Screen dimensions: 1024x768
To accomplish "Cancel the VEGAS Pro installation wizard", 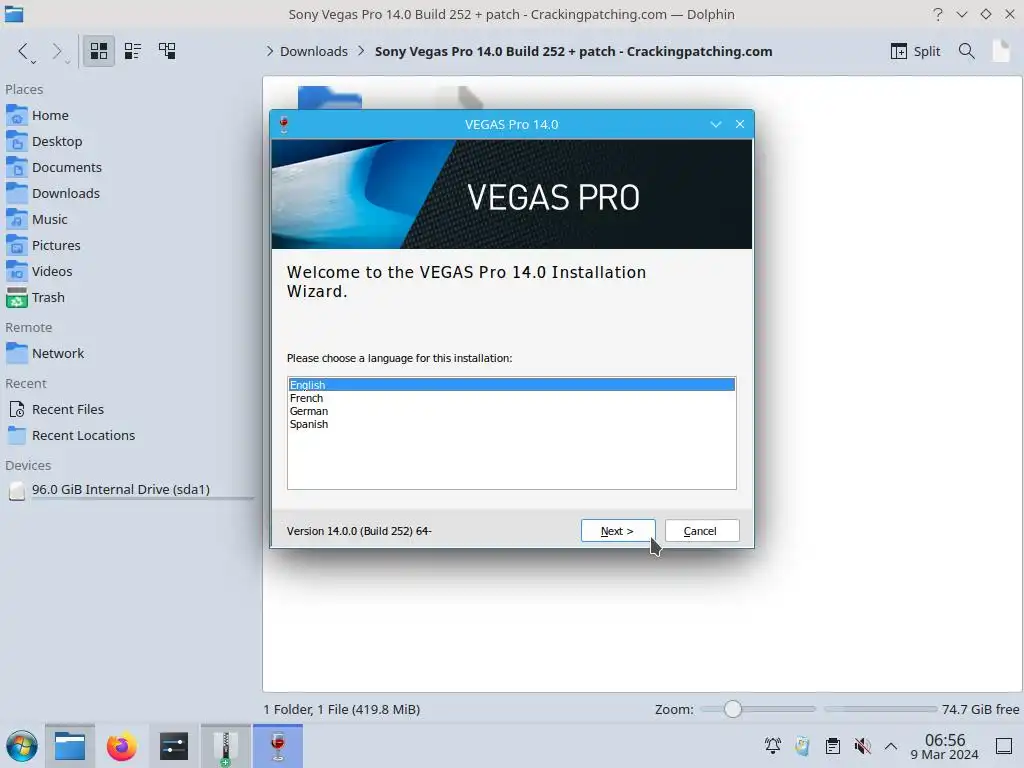I will (702, 531).
